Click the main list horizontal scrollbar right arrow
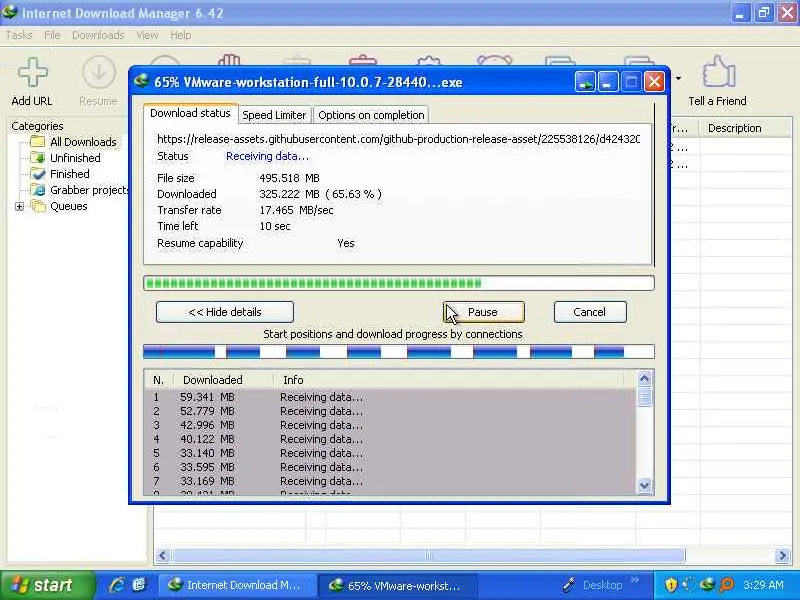 782,555
